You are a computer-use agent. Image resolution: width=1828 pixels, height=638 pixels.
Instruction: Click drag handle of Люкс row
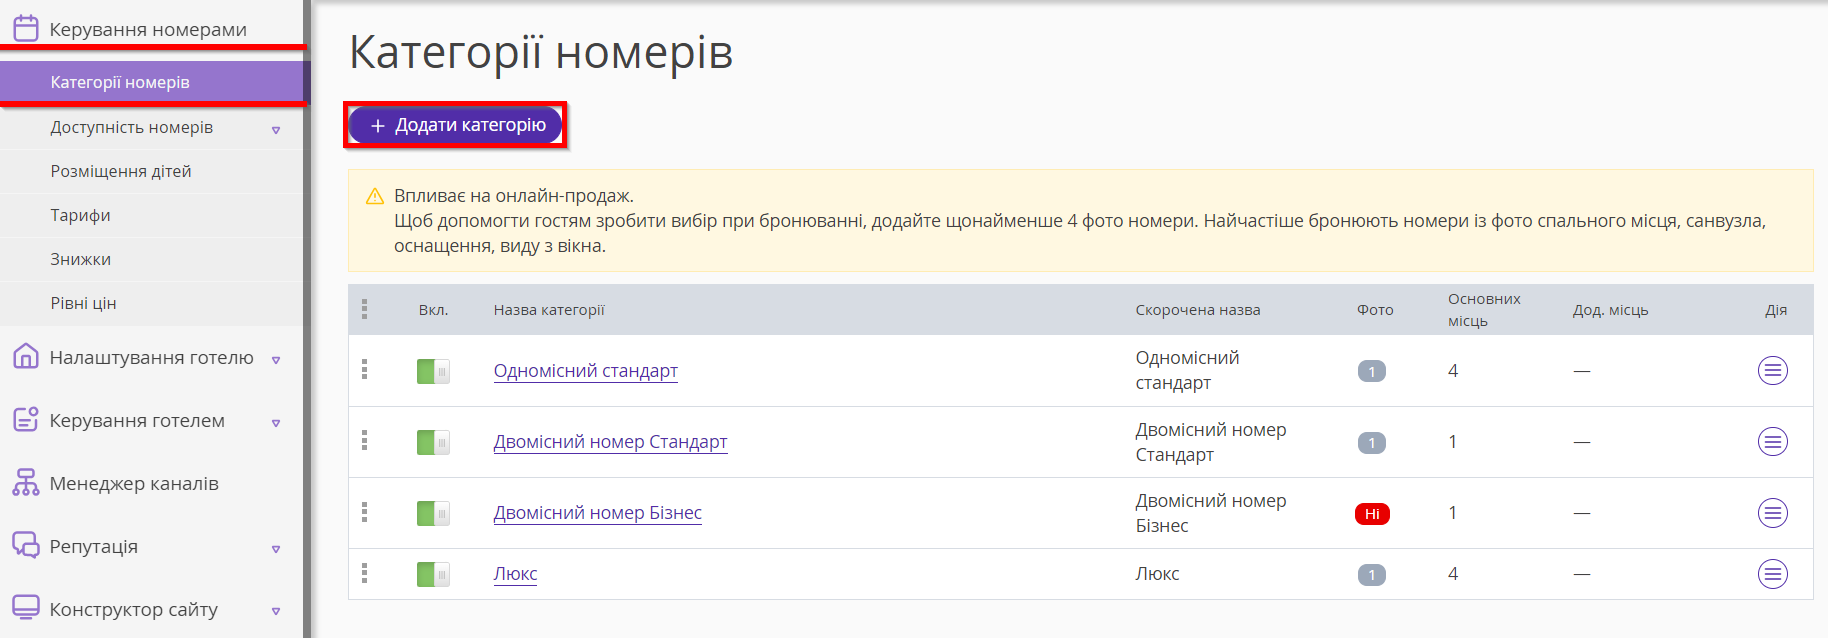pos(364,573)
